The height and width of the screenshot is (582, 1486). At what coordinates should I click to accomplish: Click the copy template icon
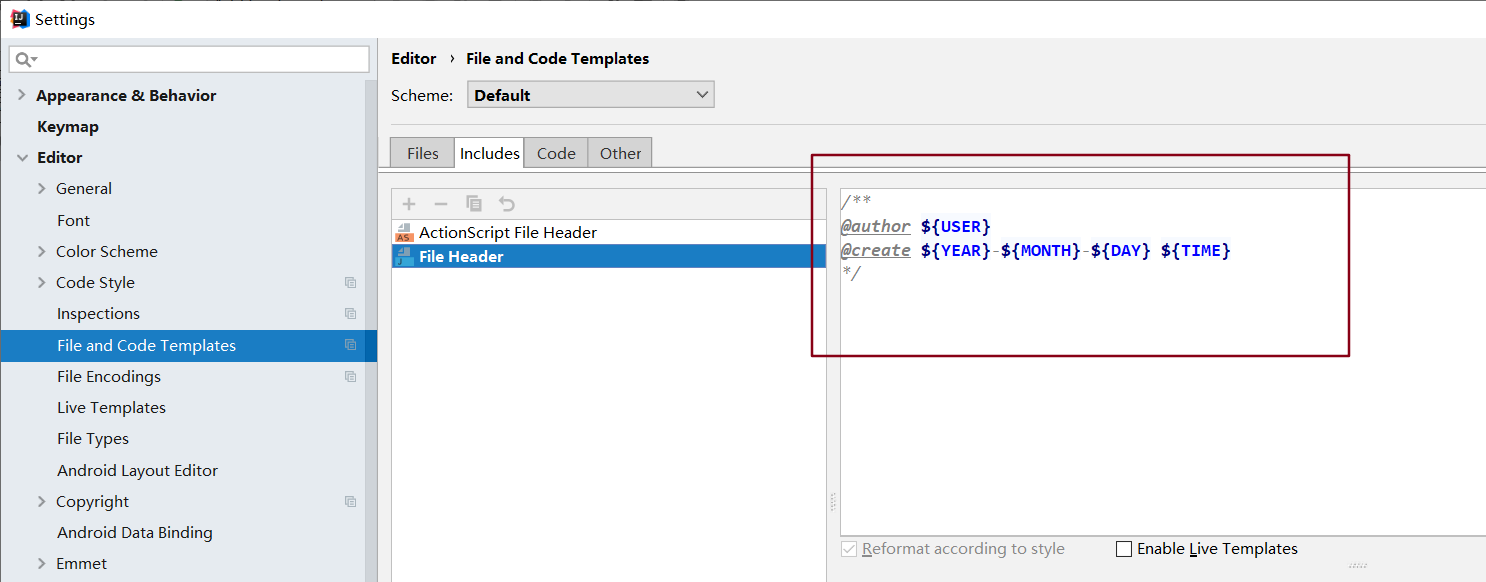tap(474, 204)
